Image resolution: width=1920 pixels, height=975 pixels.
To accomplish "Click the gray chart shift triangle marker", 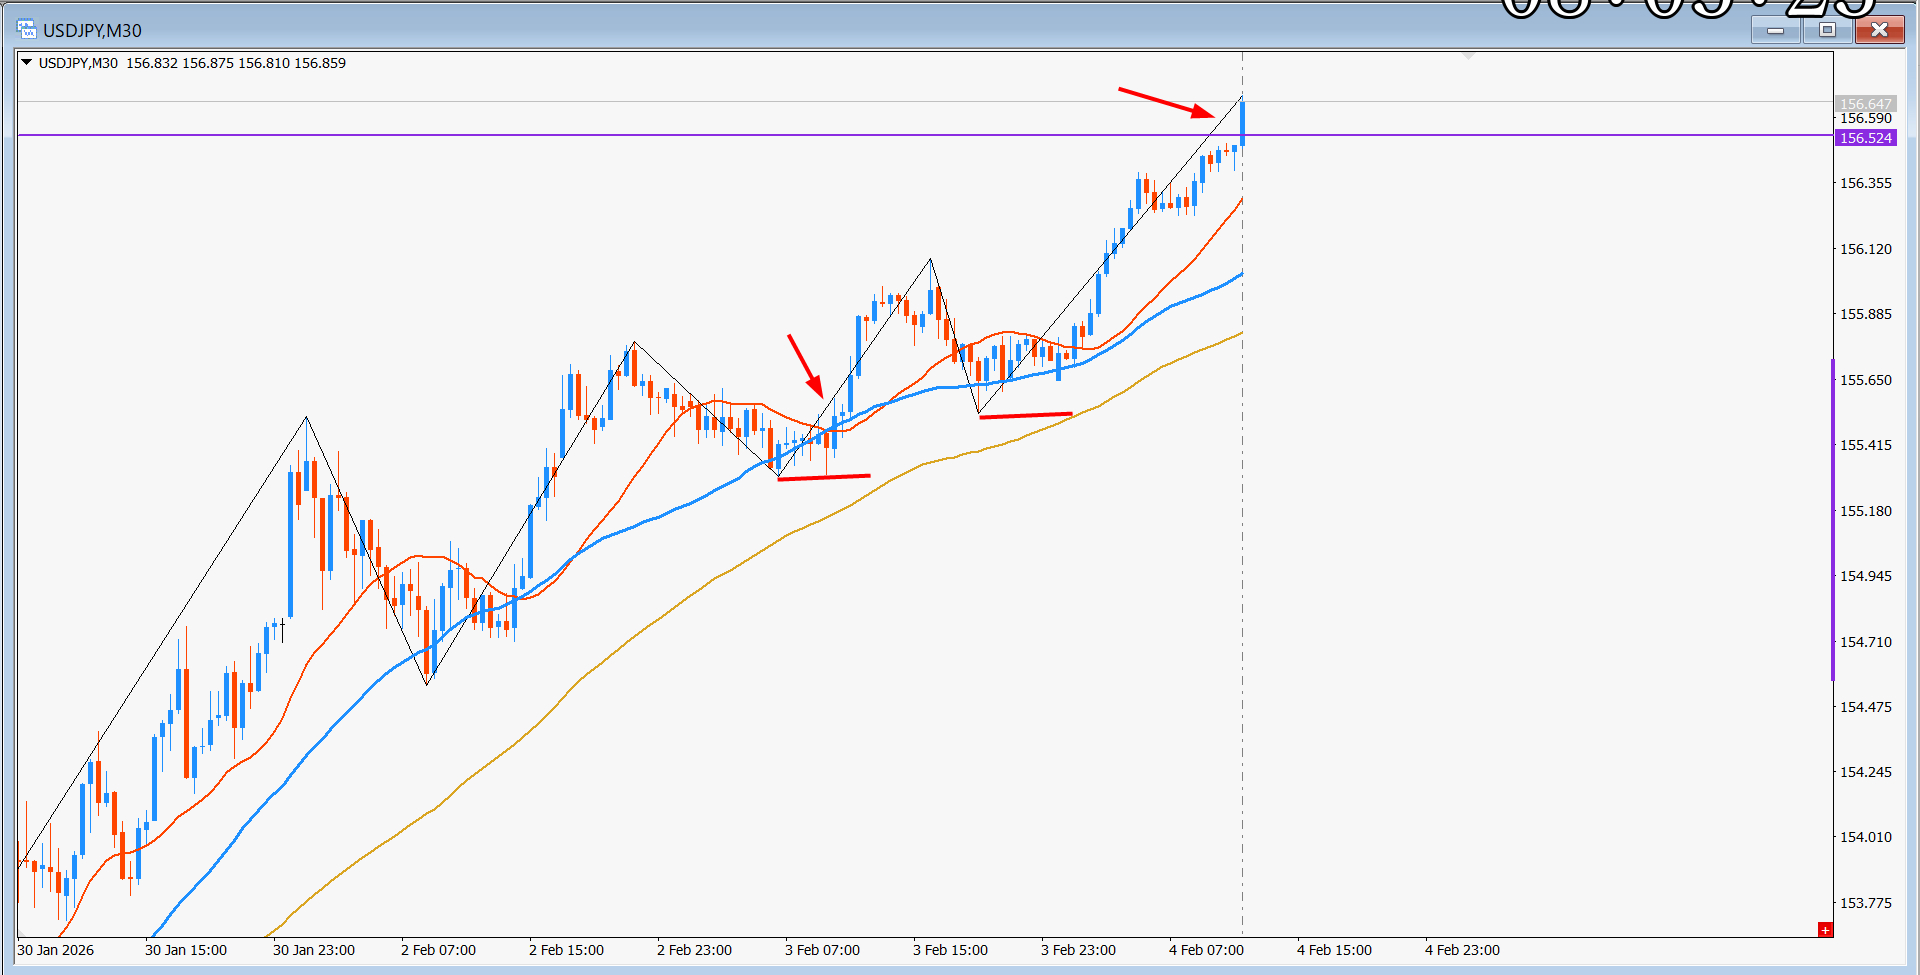I will coord(1468,56).
